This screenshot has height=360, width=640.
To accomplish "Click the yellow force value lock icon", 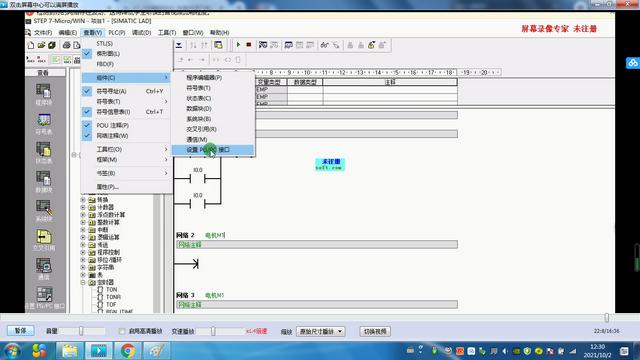I will 371,45.
